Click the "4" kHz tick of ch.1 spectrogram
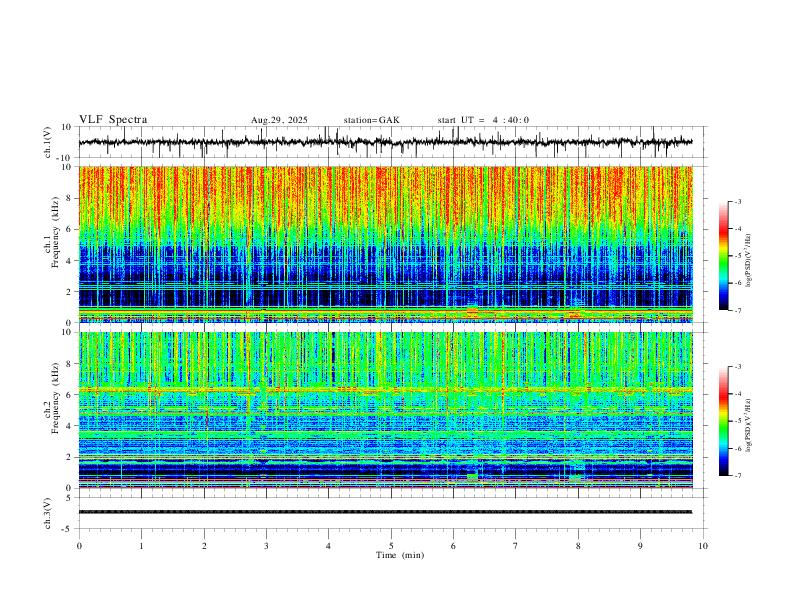Viewport: 792px width, 612px height. click(x=69, y=261)
